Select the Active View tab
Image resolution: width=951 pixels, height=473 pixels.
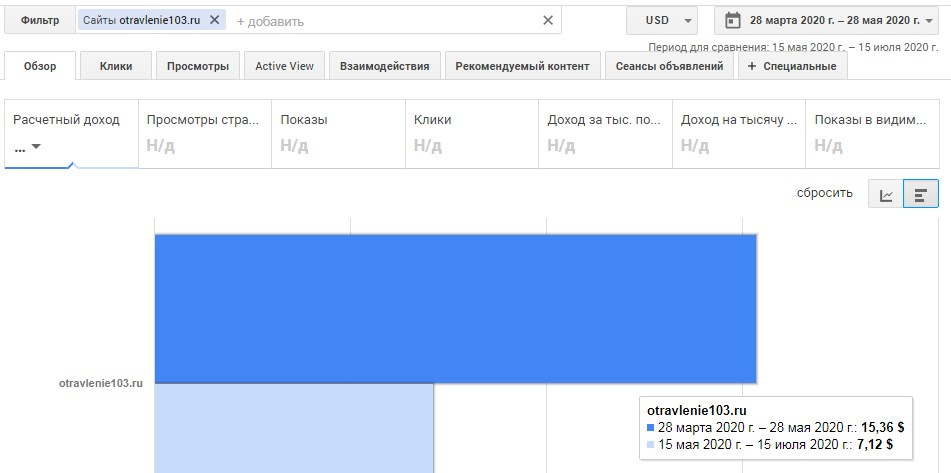pyautogui.click(x=284, y=66)
